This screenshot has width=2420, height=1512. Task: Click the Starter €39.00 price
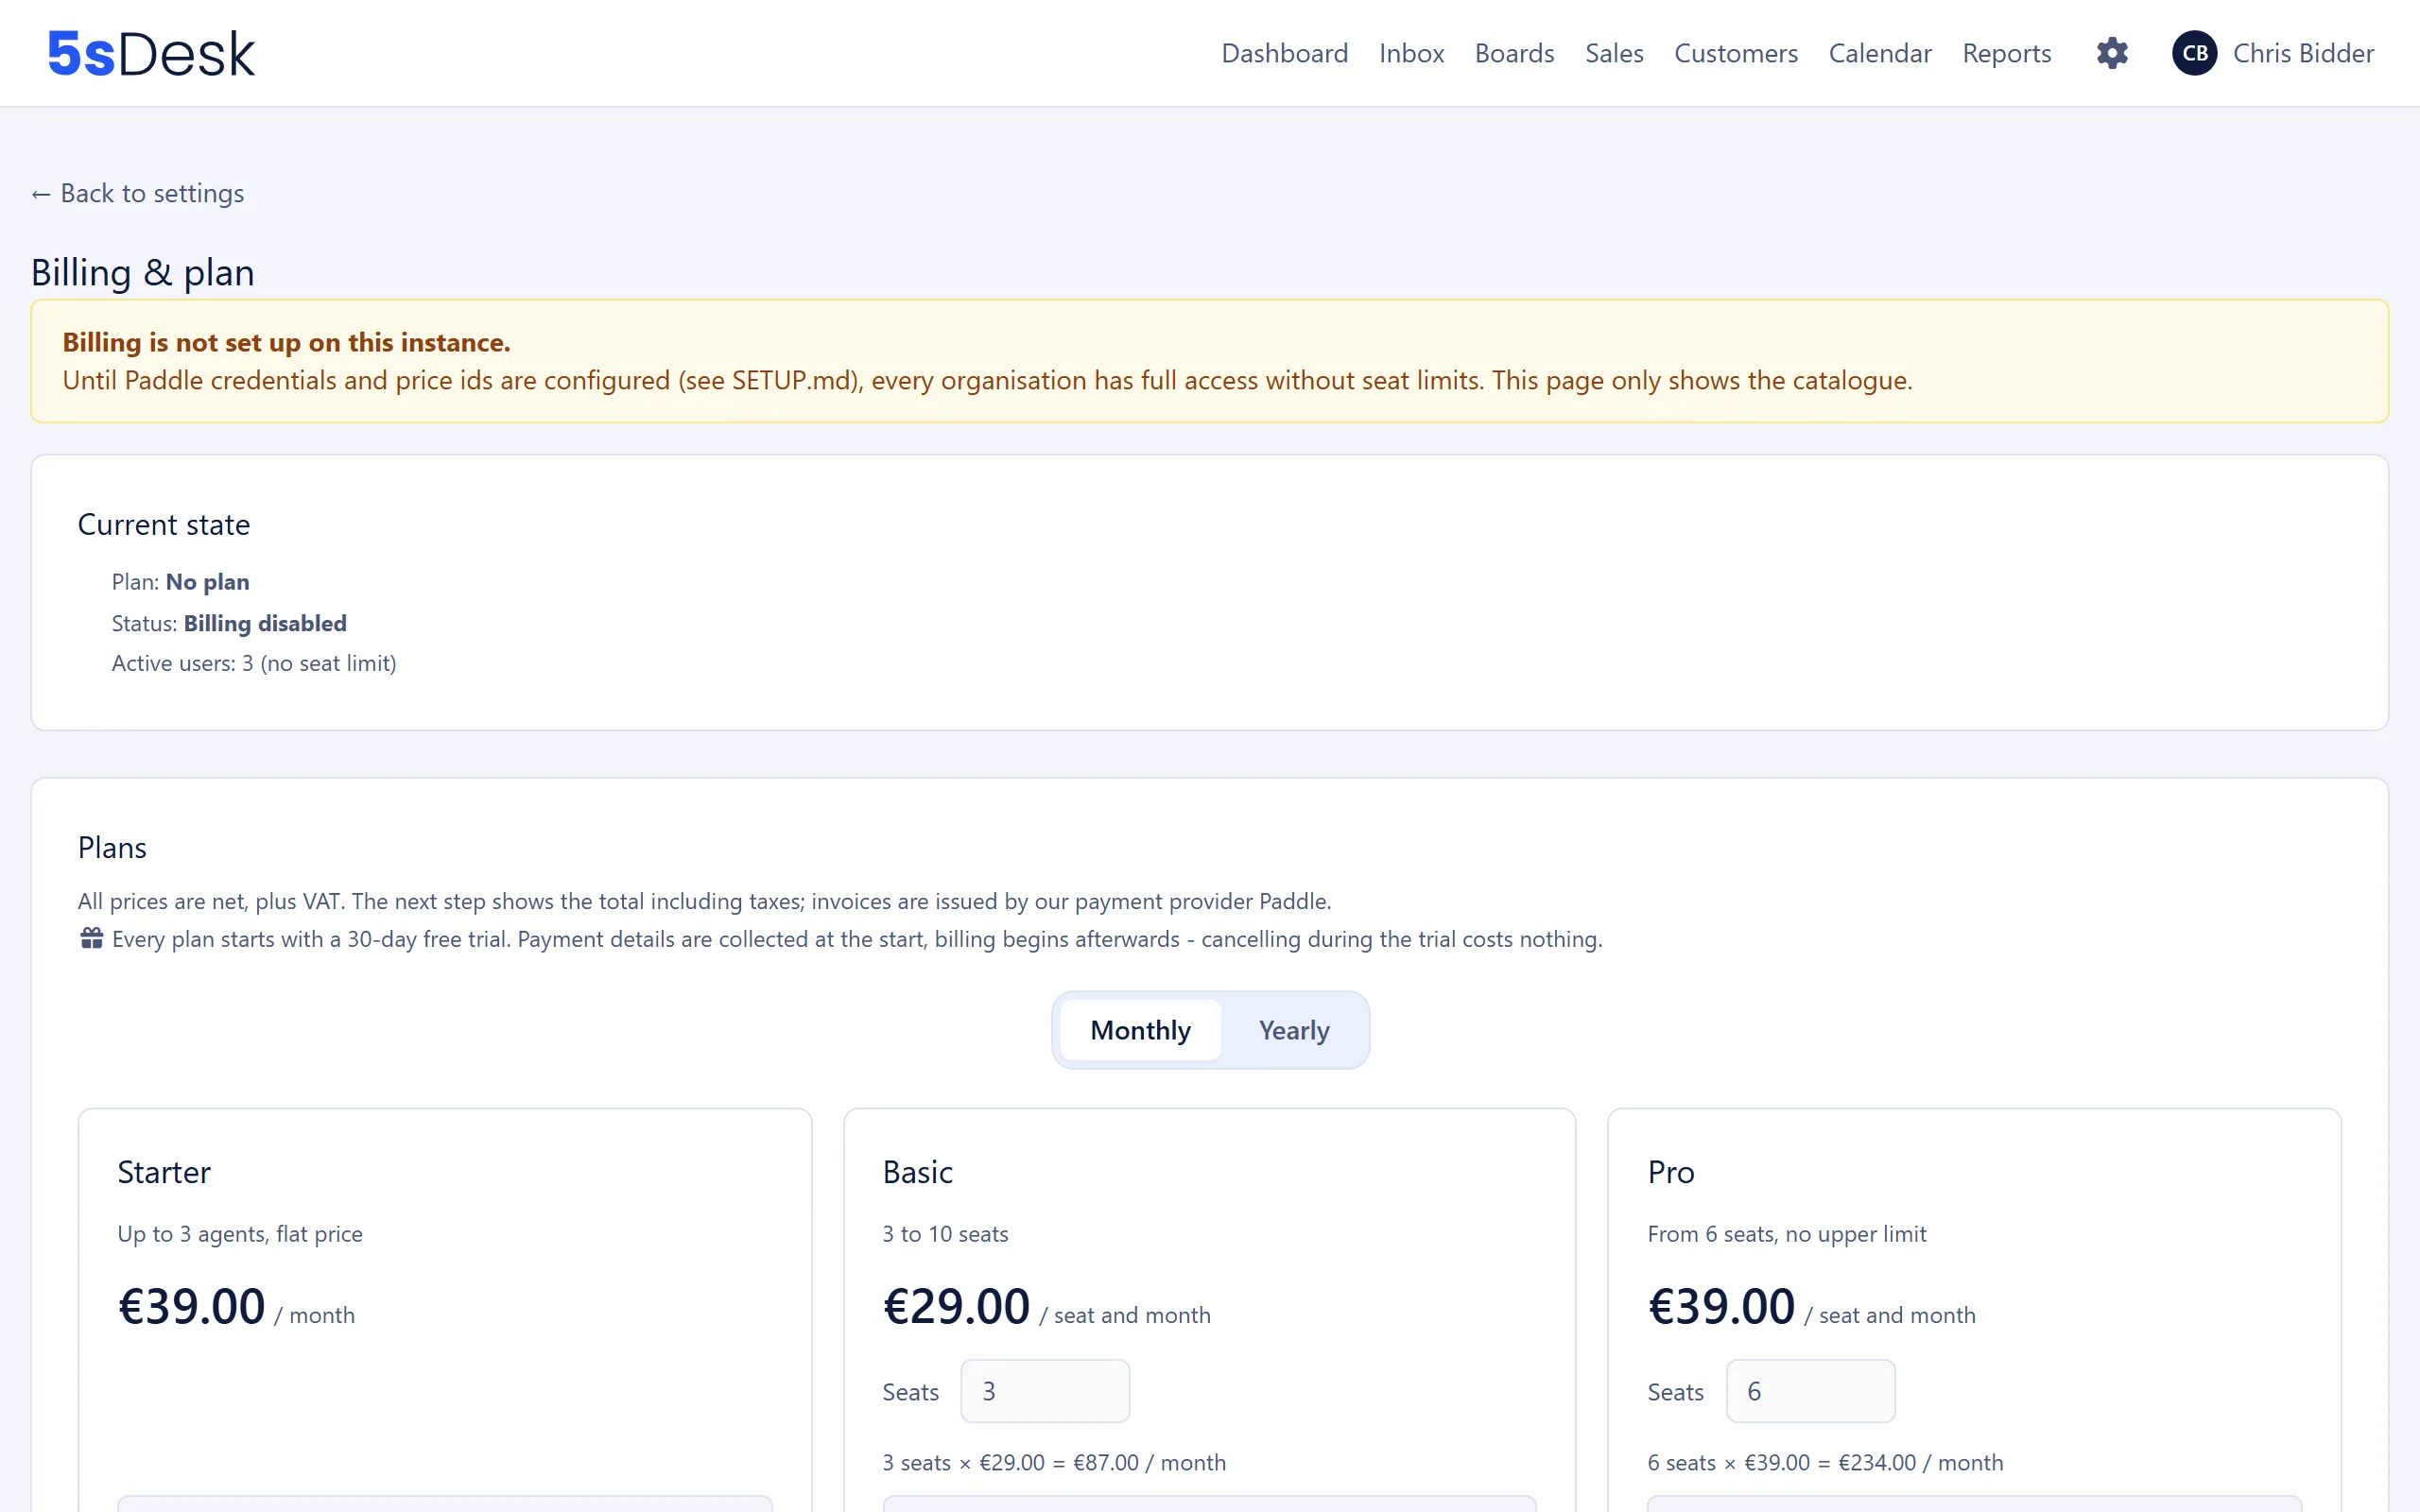[x=191, y=1307]
